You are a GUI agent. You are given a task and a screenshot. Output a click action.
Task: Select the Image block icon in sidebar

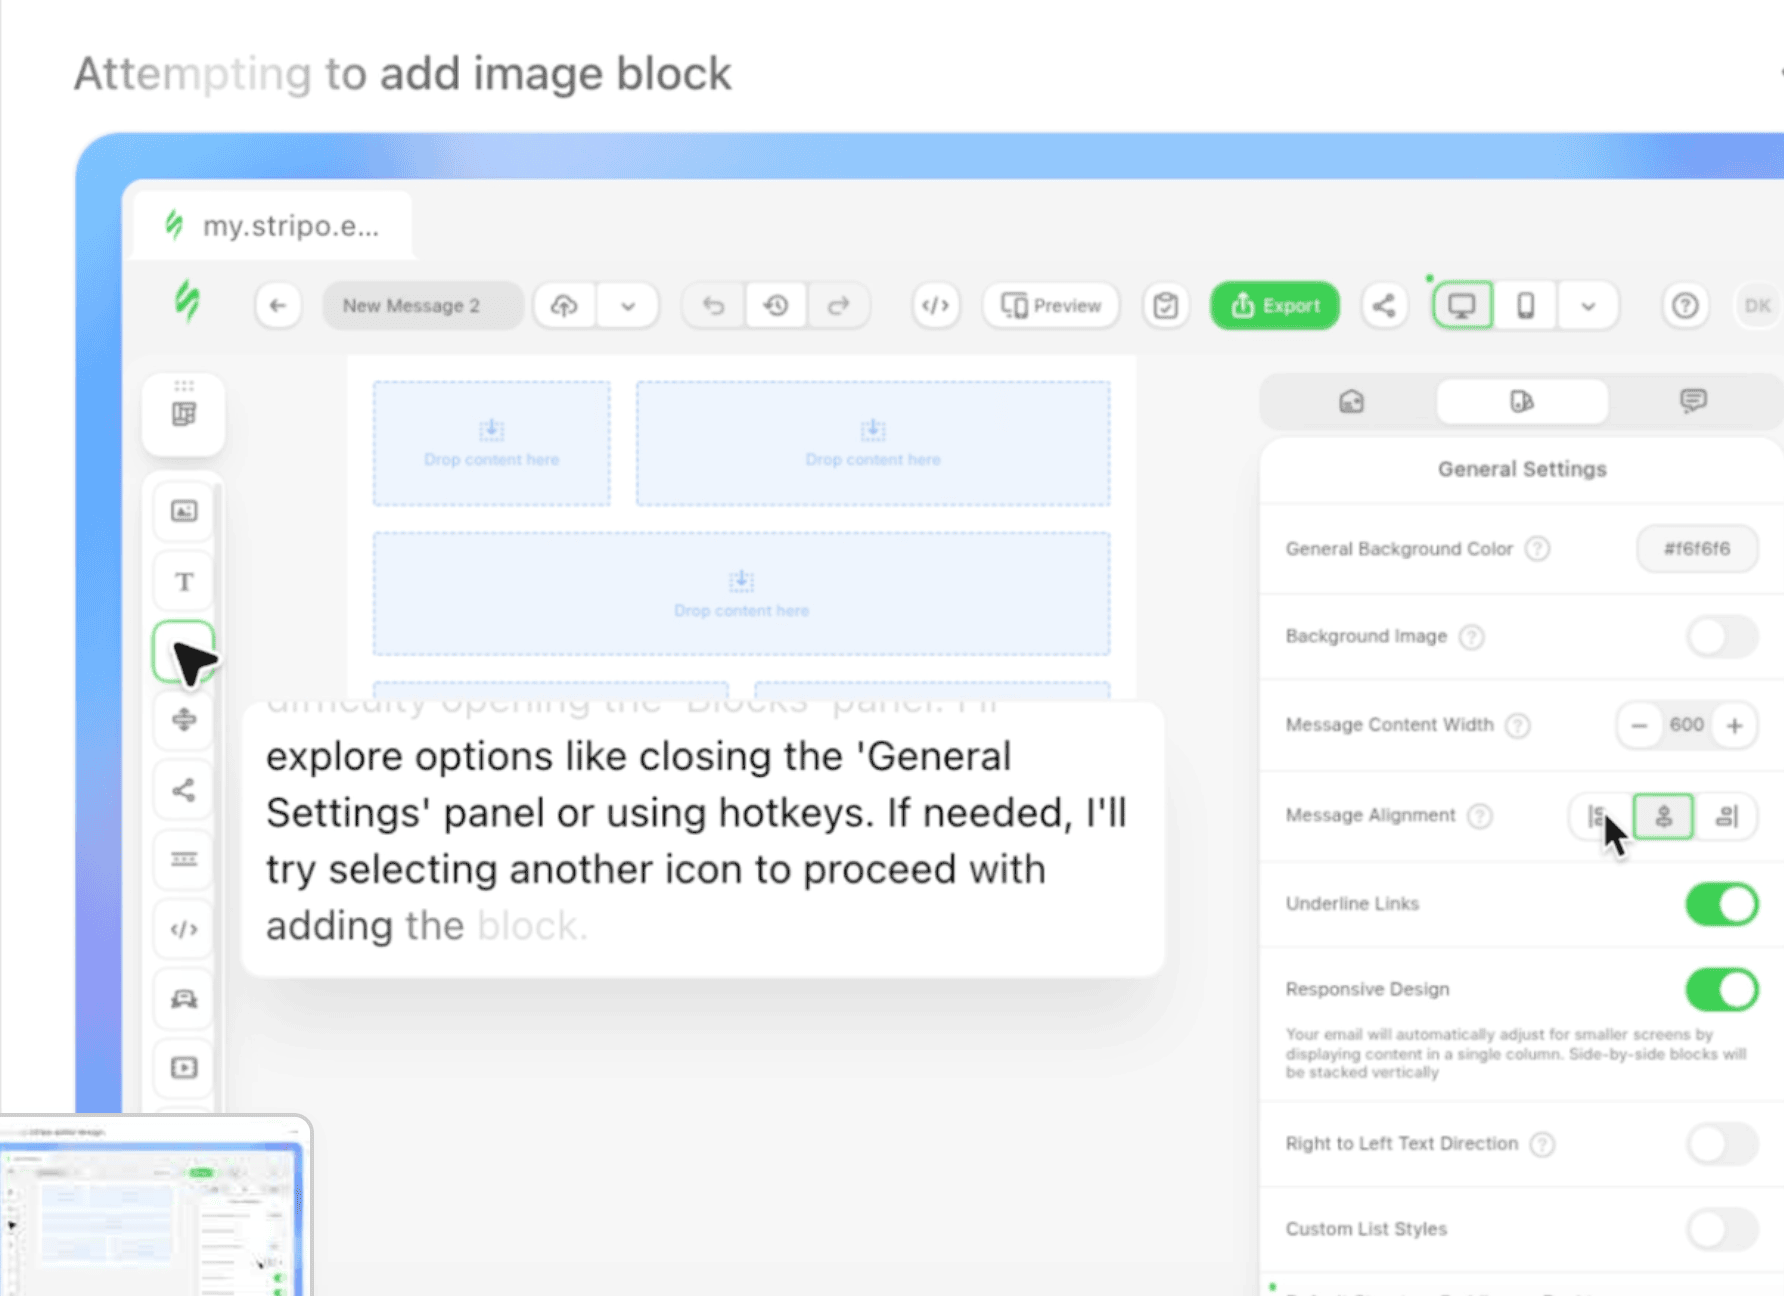click(183, 512)
